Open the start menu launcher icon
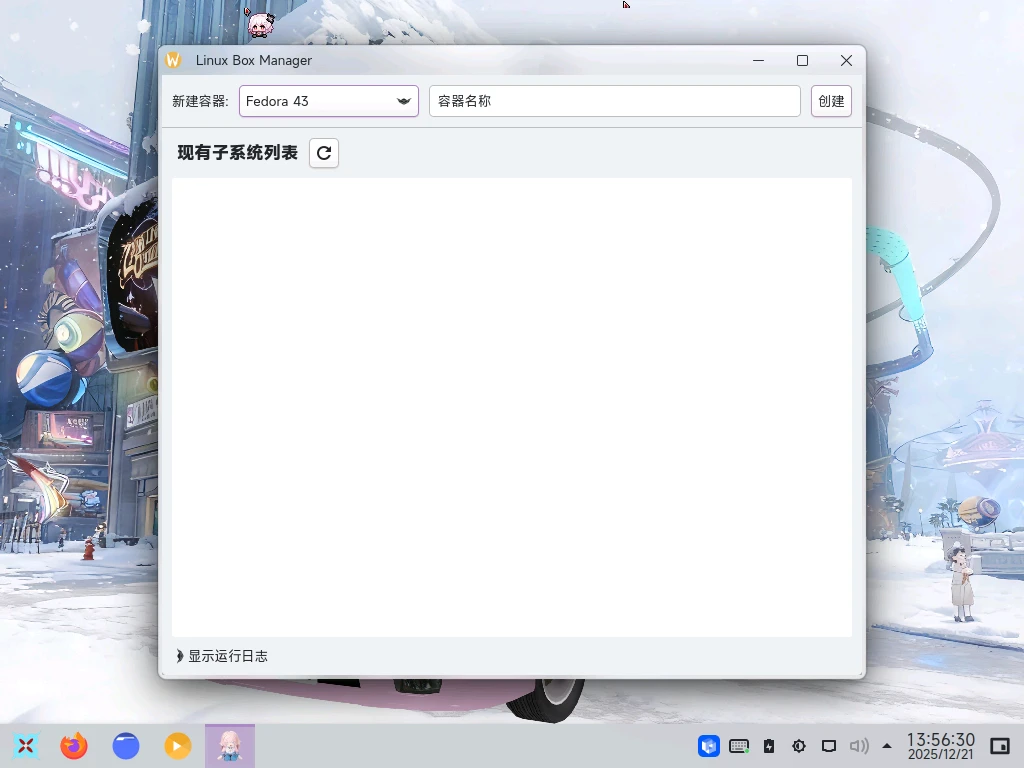 [25, 746]
